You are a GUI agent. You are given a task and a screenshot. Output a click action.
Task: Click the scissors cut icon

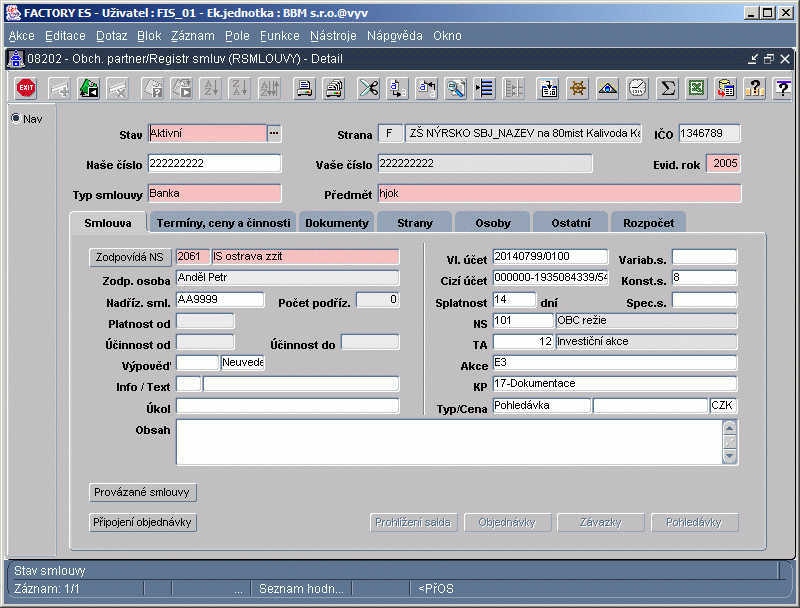[368, 88]
